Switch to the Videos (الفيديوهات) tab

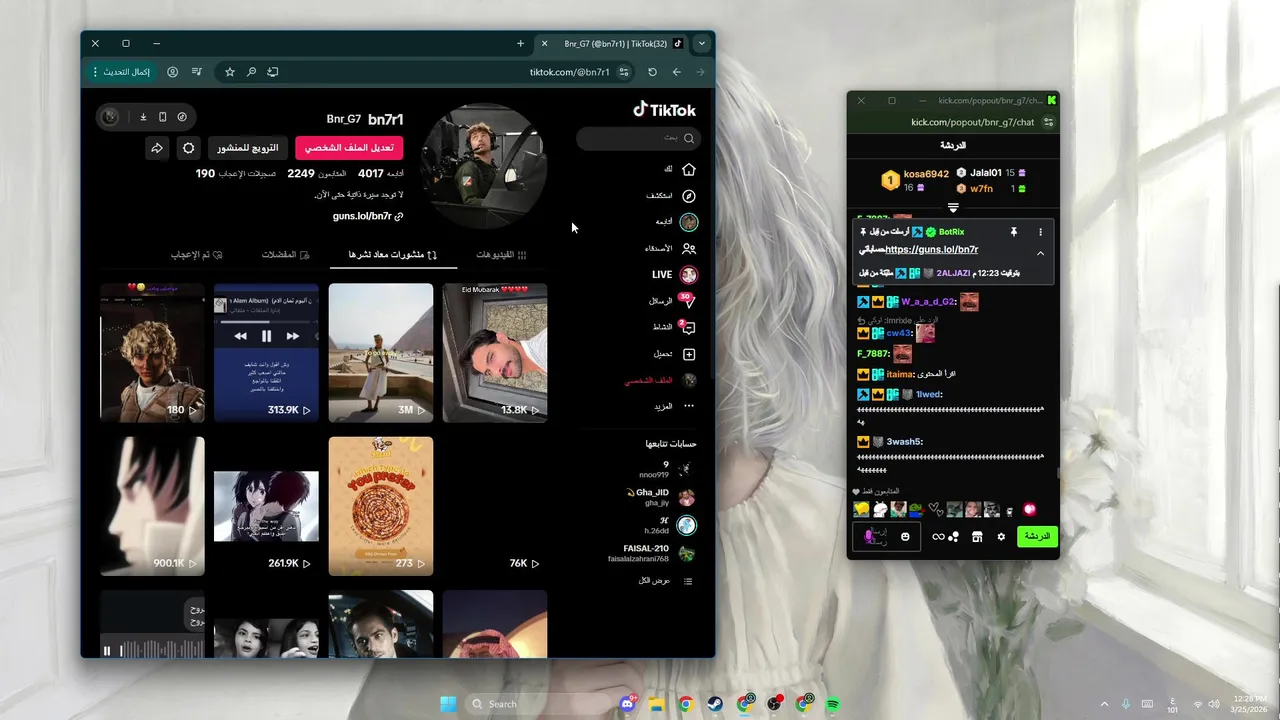(x=501, y=255)
